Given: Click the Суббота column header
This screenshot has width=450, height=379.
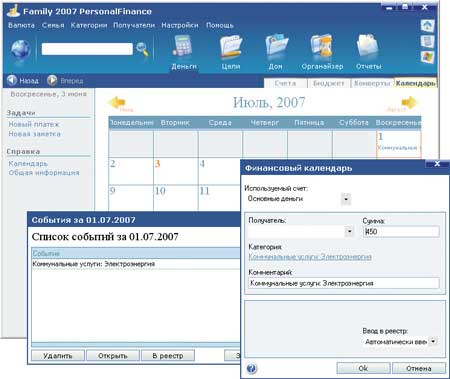Looking at the screenshot, I should click(x=354, y=123).
